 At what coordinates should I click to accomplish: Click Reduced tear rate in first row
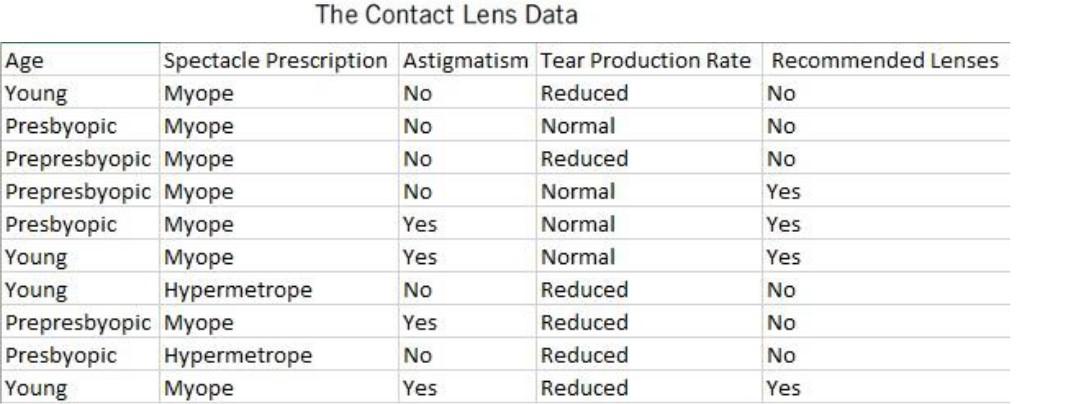click(x=649, y=93)
